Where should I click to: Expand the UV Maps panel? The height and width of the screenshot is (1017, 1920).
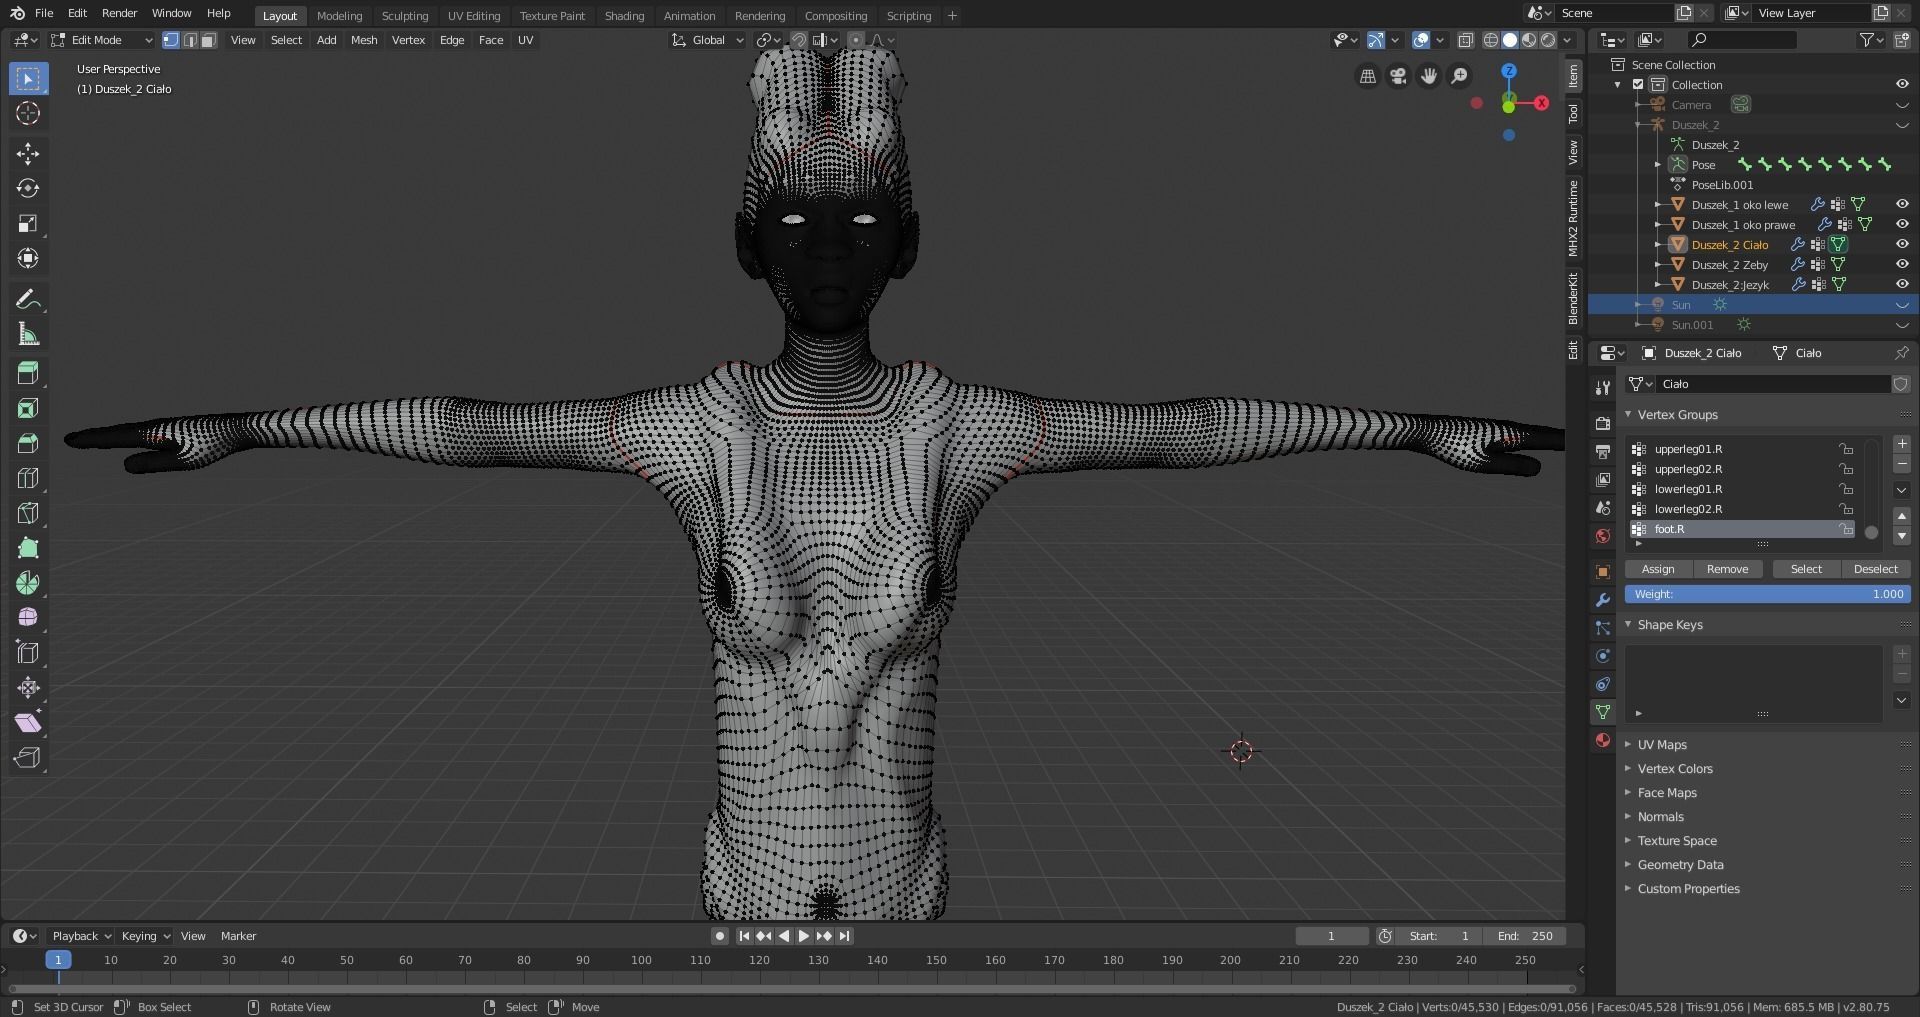1628,745
